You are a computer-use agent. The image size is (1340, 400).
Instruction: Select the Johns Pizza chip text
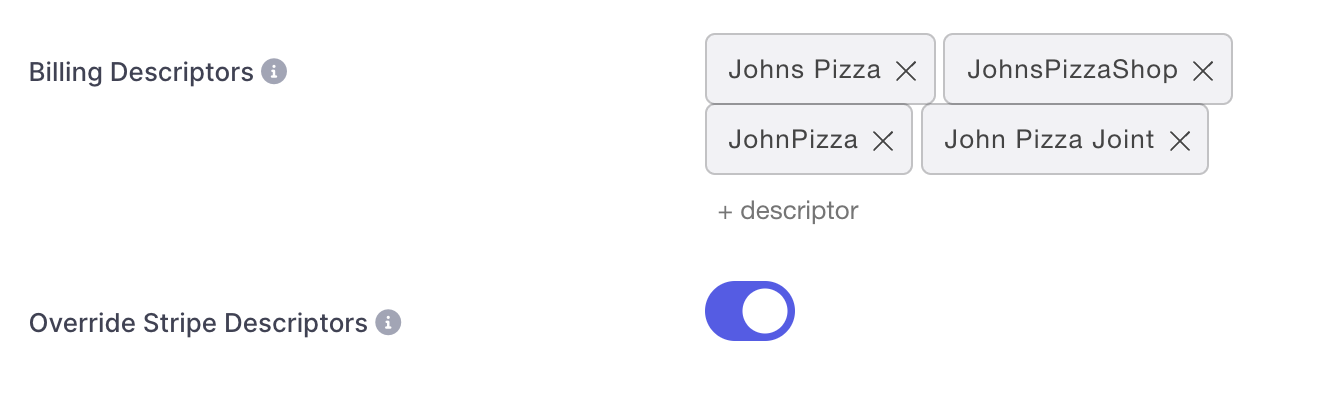tap(805, 70)
